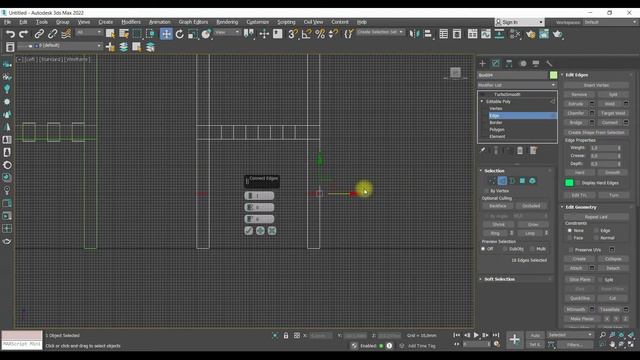Toggle Spinner Snap icon
This screenshot has height=360, width=640.
333,34
